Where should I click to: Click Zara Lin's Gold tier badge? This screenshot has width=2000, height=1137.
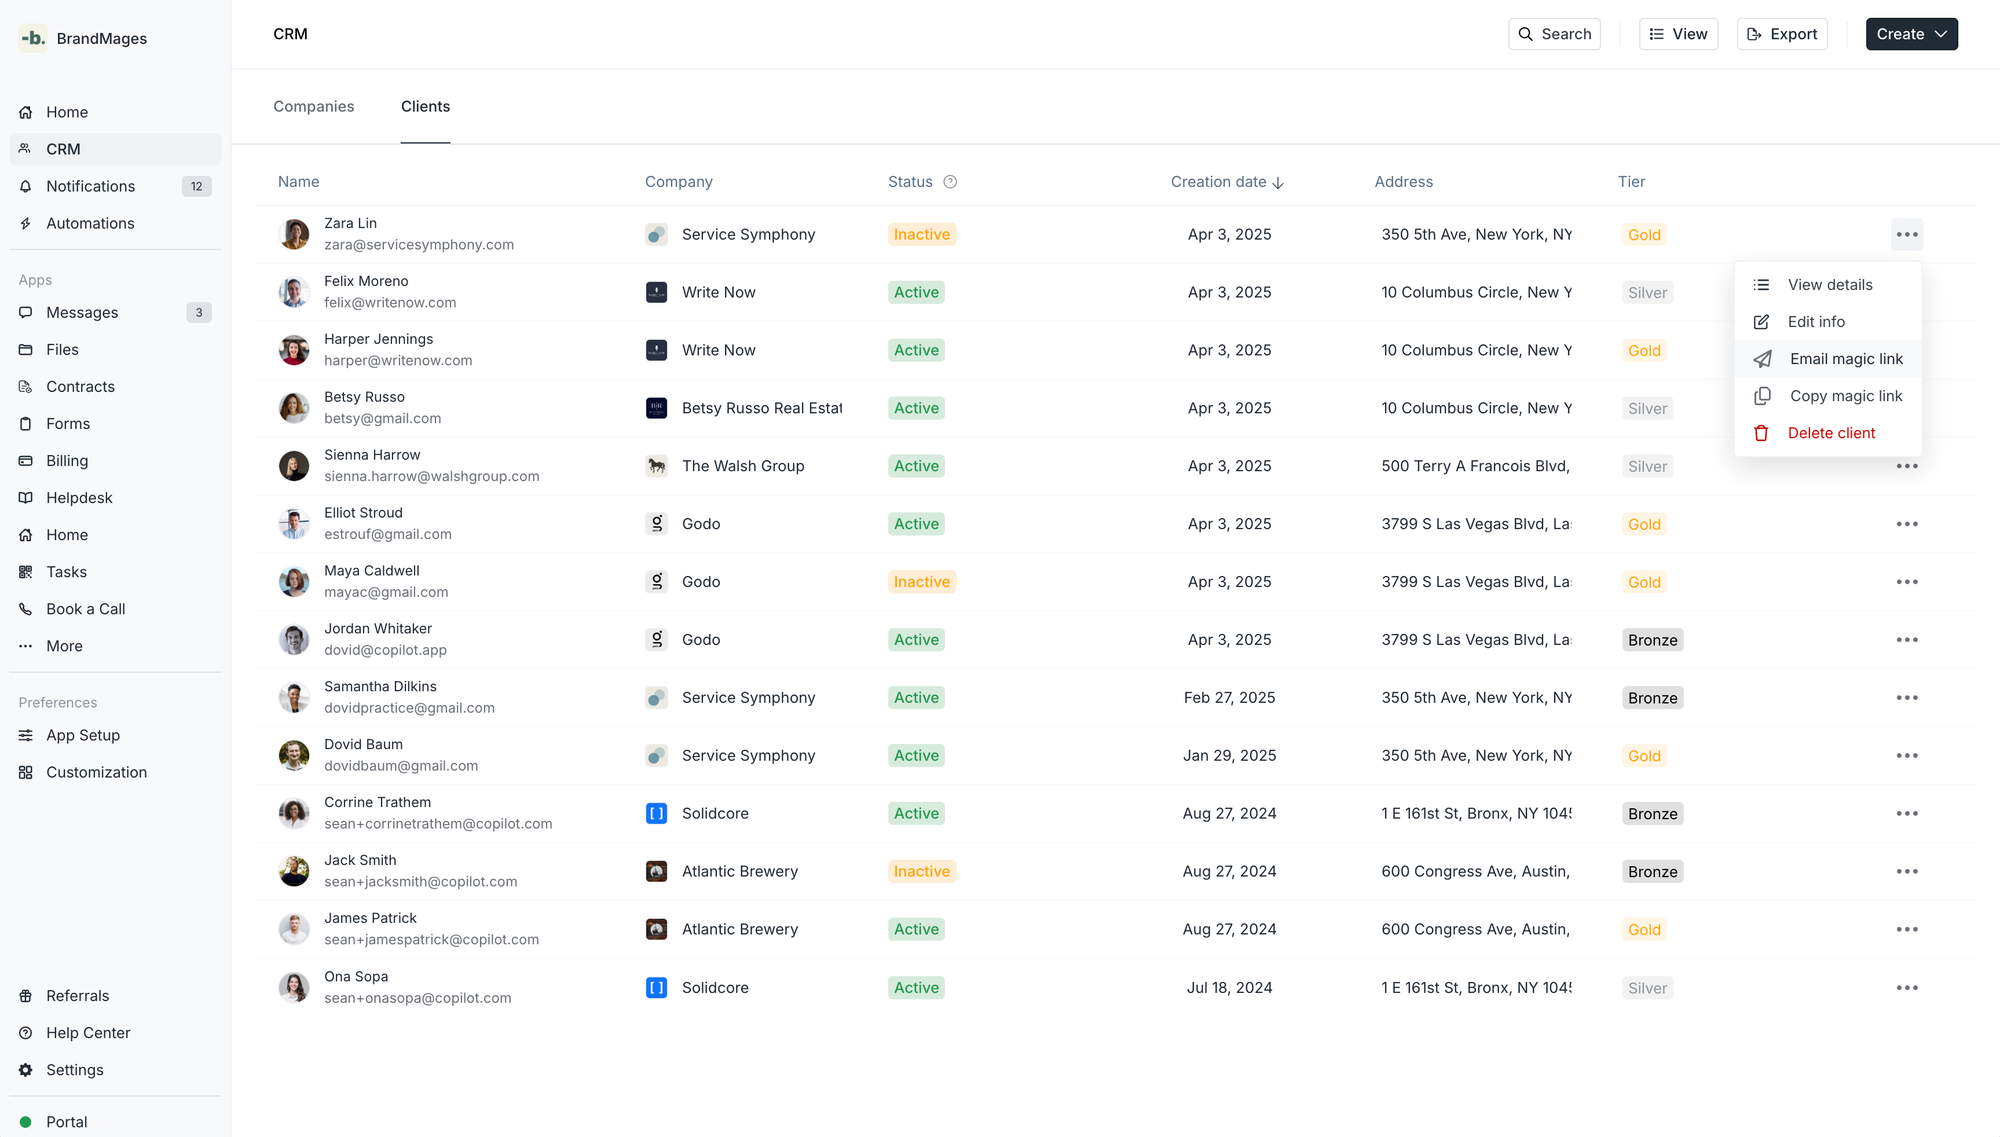tap(1643, 235)
